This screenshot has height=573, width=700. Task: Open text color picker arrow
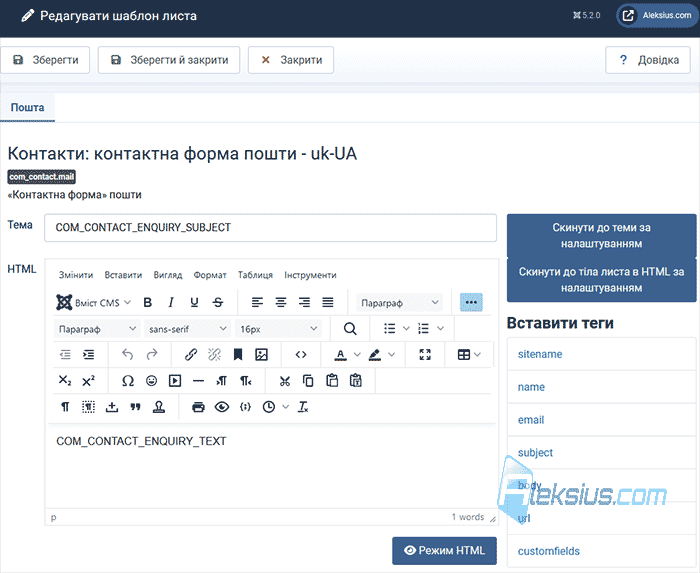[357, 355]
